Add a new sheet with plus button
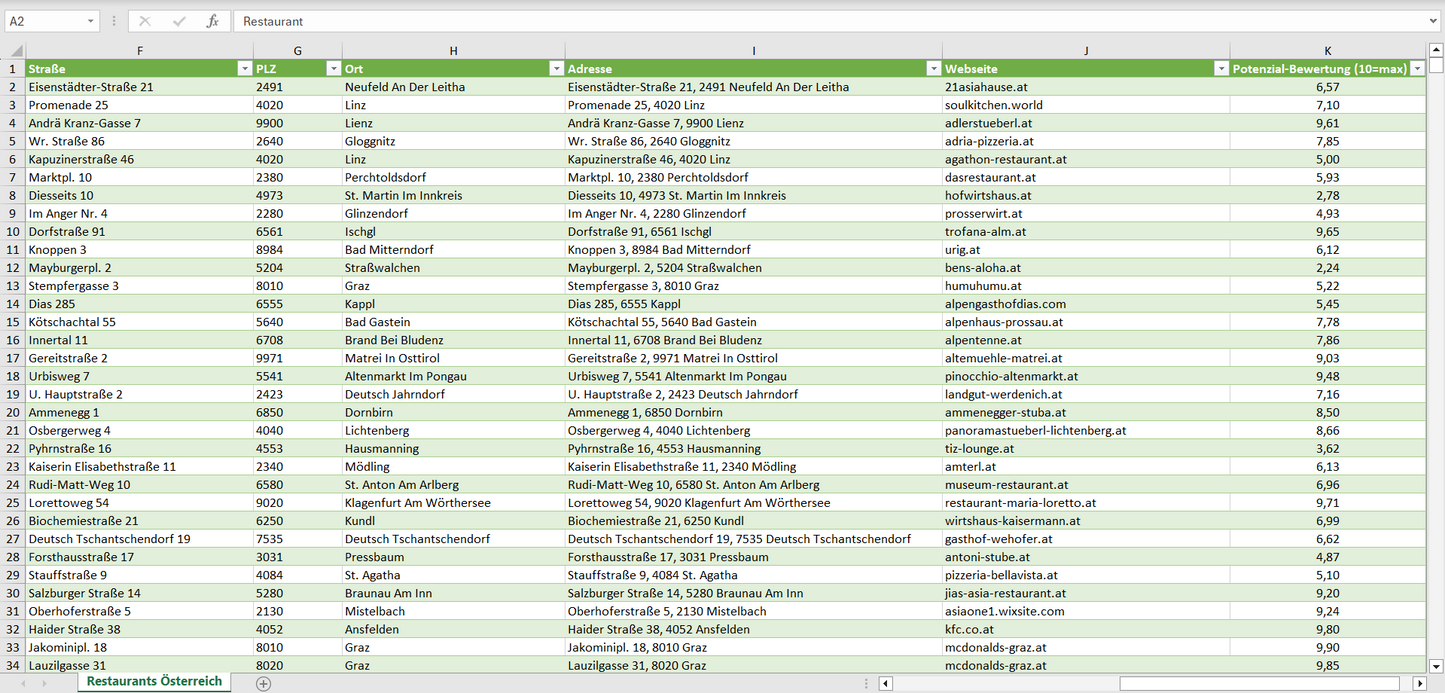Image resolution: width=1445 pixels, height=693 pixels. 263,683
